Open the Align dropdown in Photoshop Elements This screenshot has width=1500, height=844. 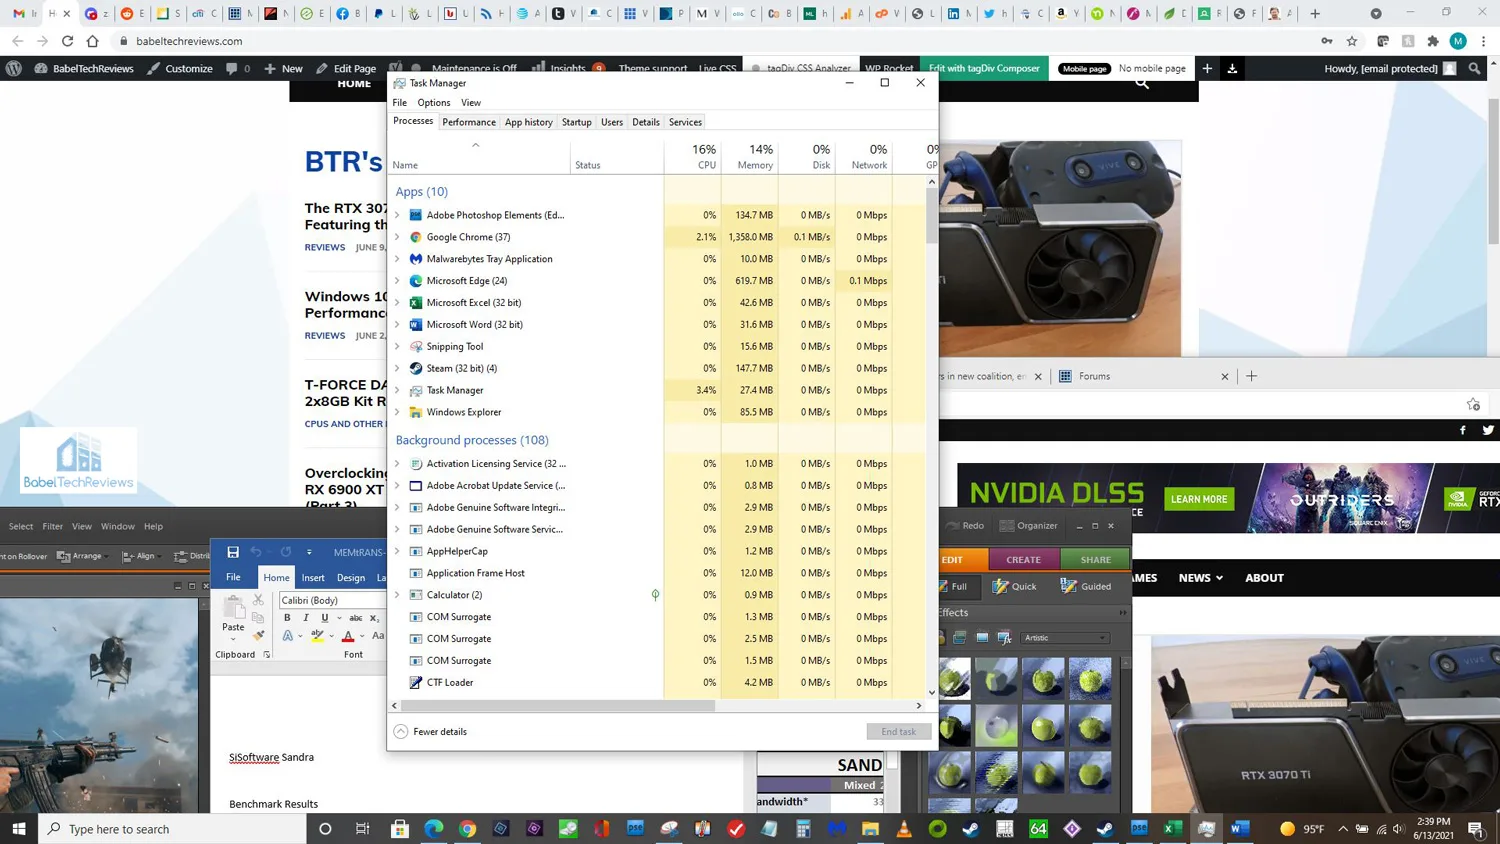point(140,556)
